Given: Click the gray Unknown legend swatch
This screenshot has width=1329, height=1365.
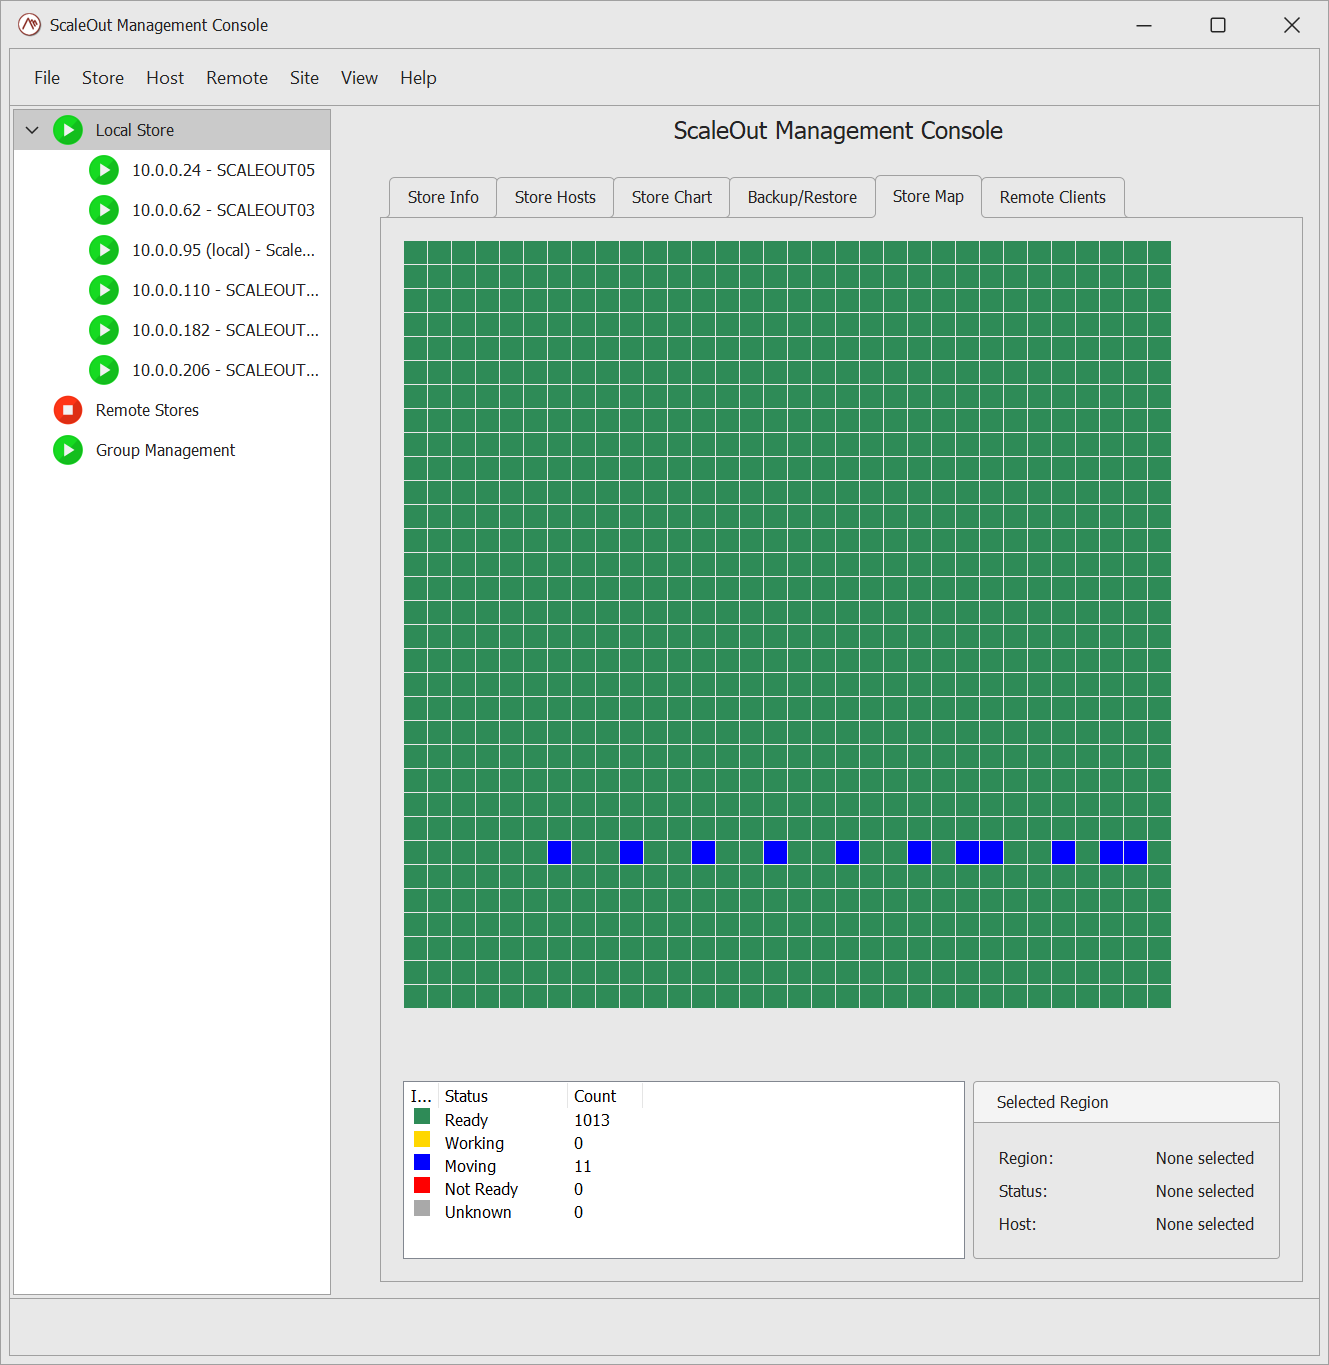Looking at the screenshot, I should 422,1209.
